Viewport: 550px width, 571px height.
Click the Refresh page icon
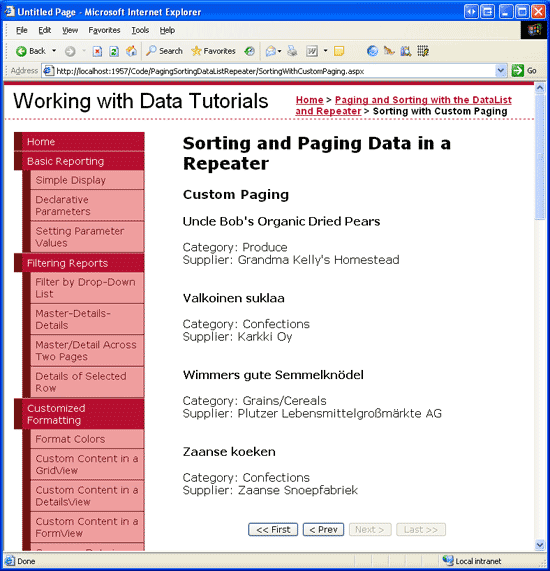pos(114,51)
